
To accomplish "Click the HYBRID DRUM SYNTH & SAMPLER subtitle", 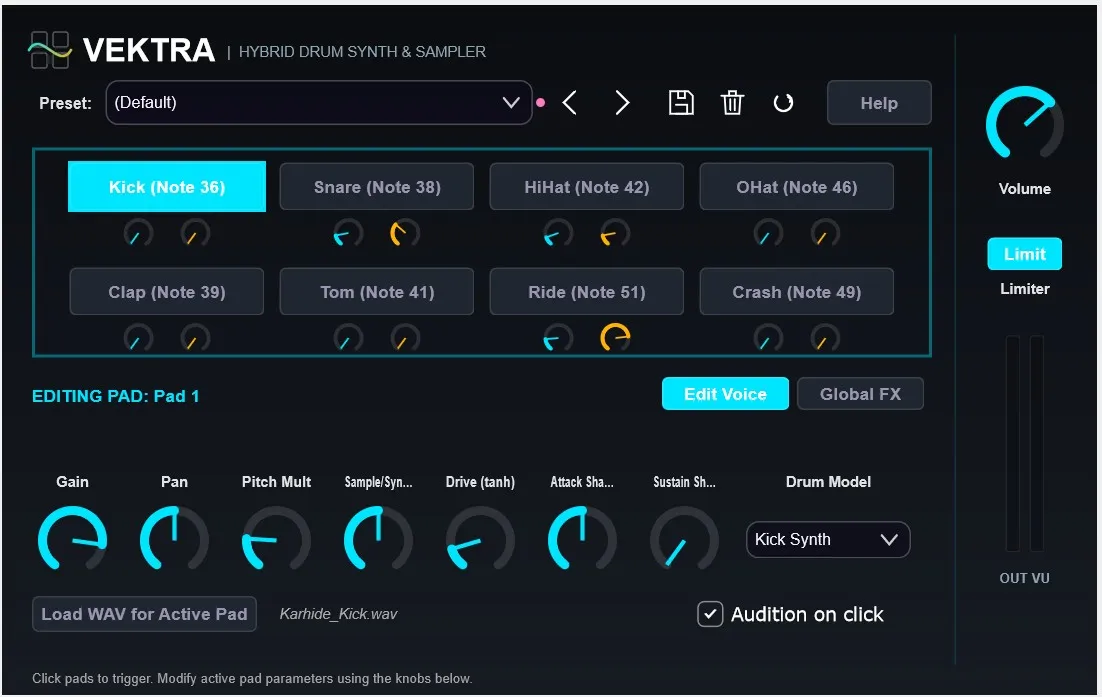I will coord(362,51).
